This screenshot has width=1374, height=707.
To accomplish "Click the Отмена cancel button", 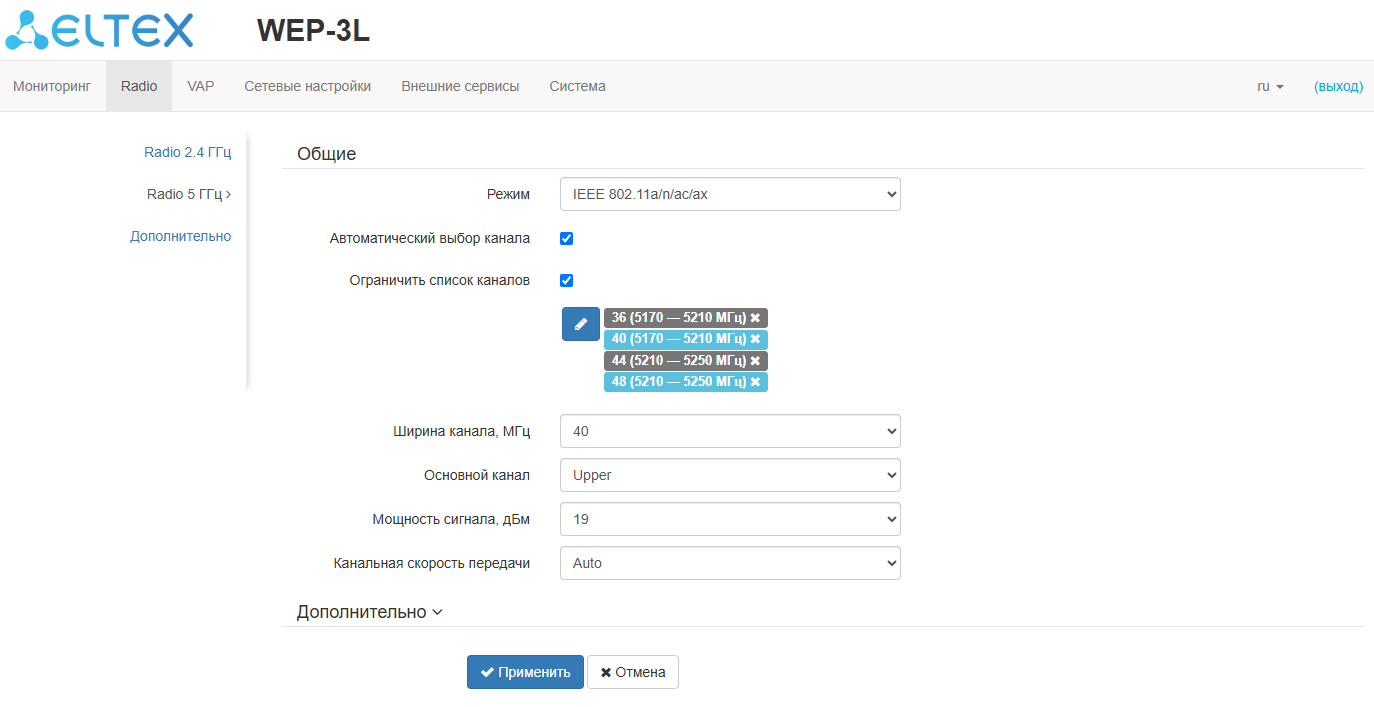I will click(x=632, y=672).
